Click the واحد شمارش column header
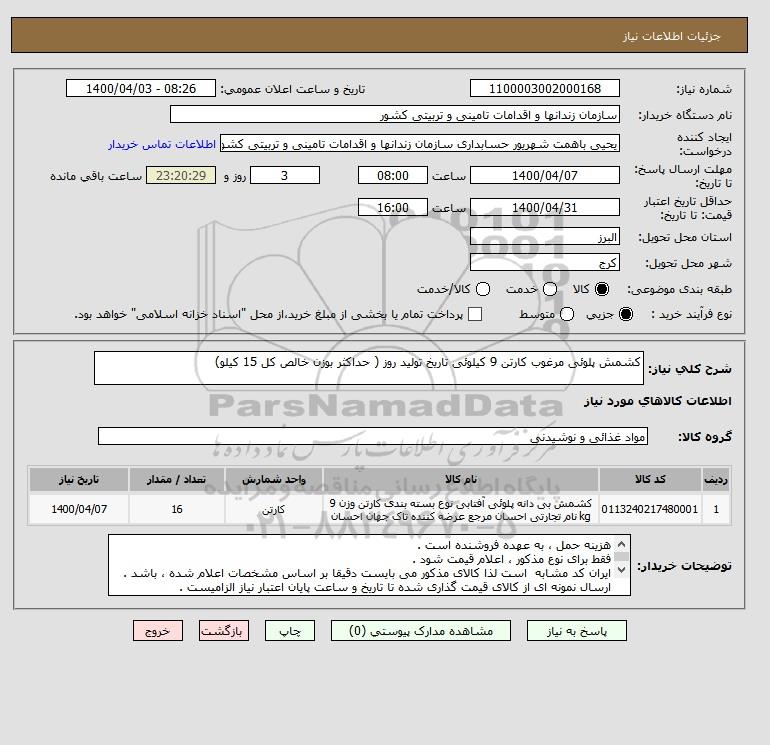This screenshot has width=770, height=745. click(x=274, y=479)
